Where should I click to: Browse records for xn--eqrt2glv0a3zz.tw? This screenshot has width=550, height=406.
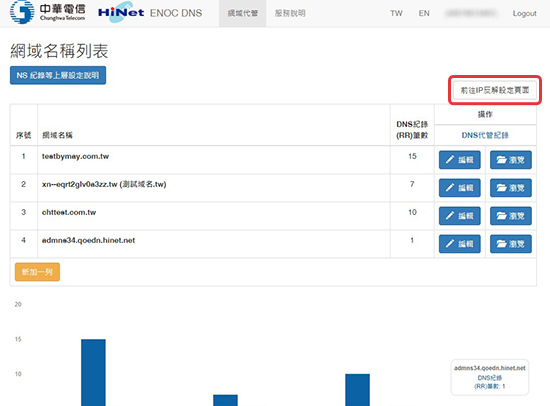tap(511, 188)
